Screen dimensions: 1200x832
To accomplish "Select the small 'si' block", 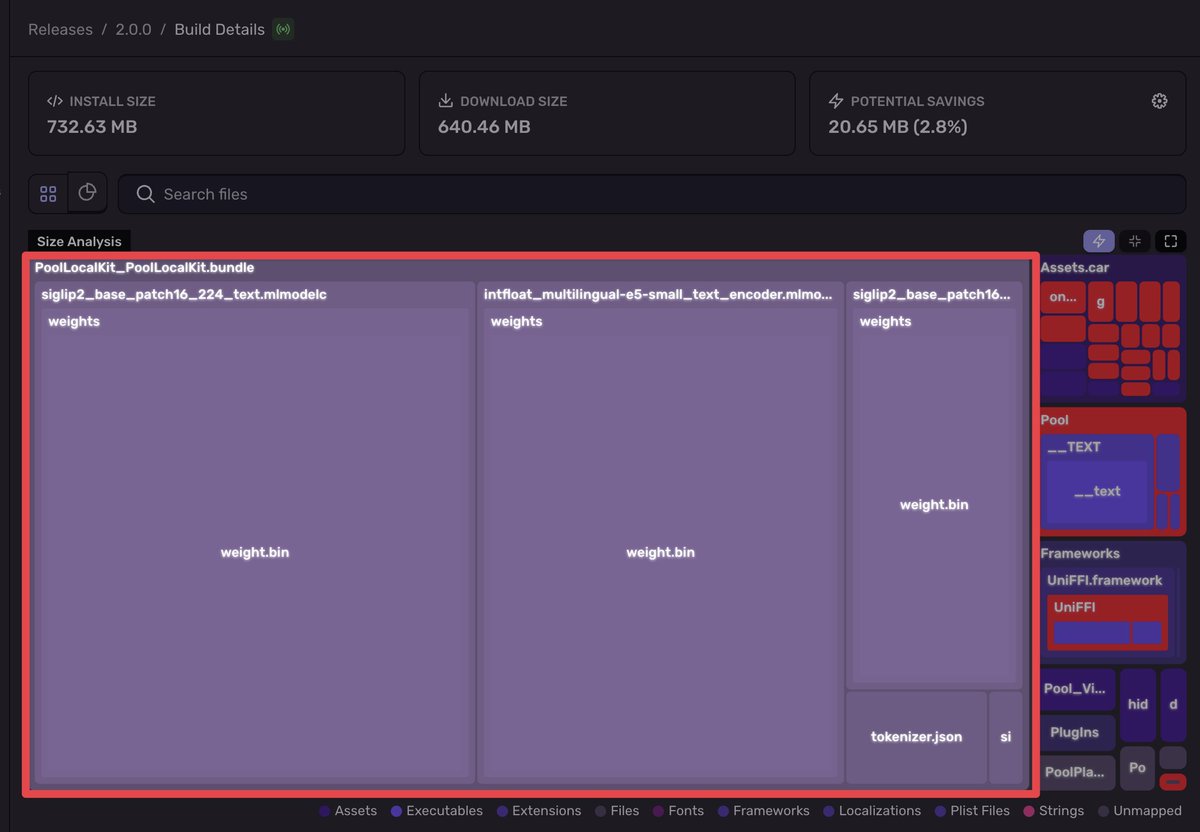I will pyautogui.click(x=1006, y=737).
